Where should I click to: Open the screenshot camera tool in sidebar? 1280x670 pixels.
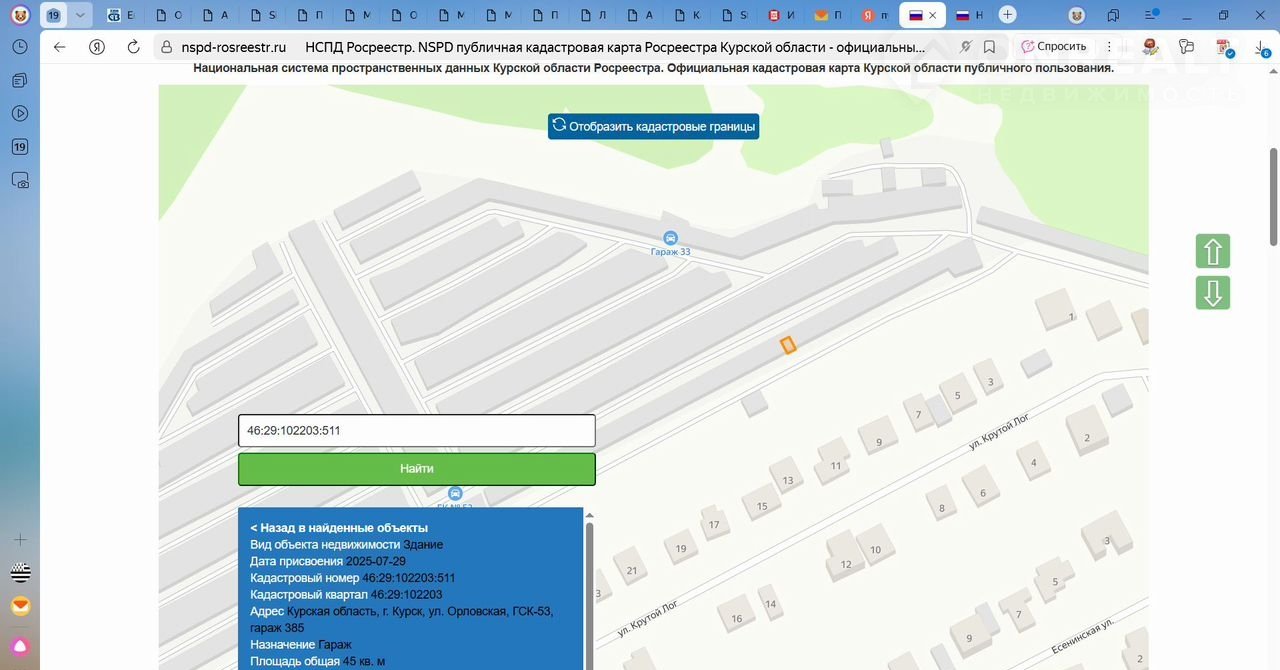[19, 181]
